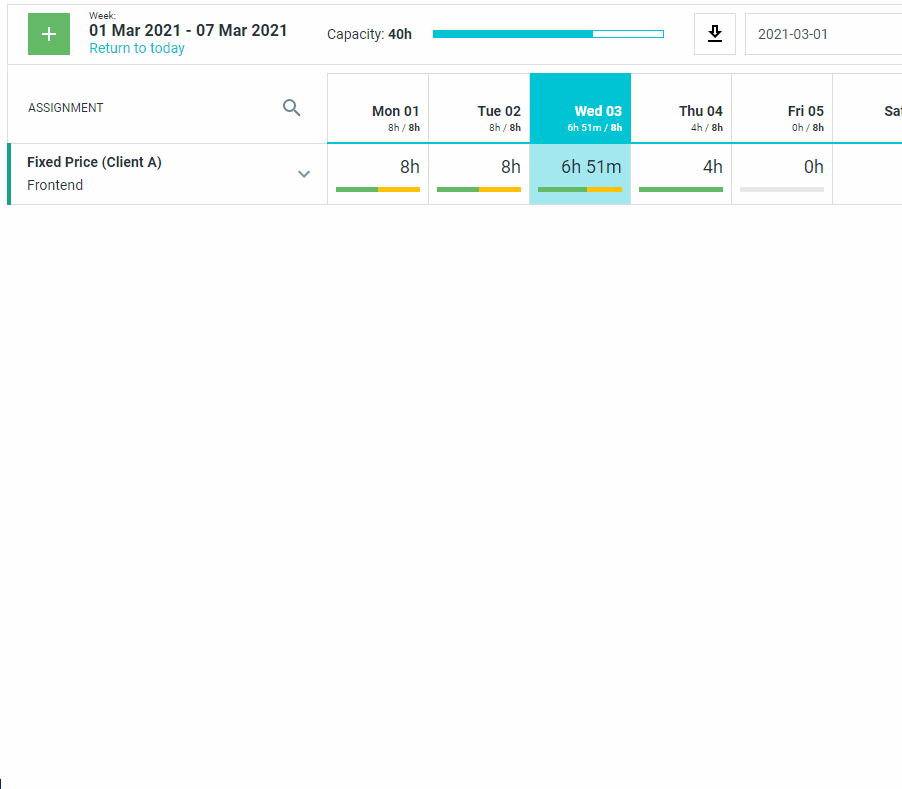Click the download export icon
The width and height of the screenshot is (902, 789).
[714, 34]
